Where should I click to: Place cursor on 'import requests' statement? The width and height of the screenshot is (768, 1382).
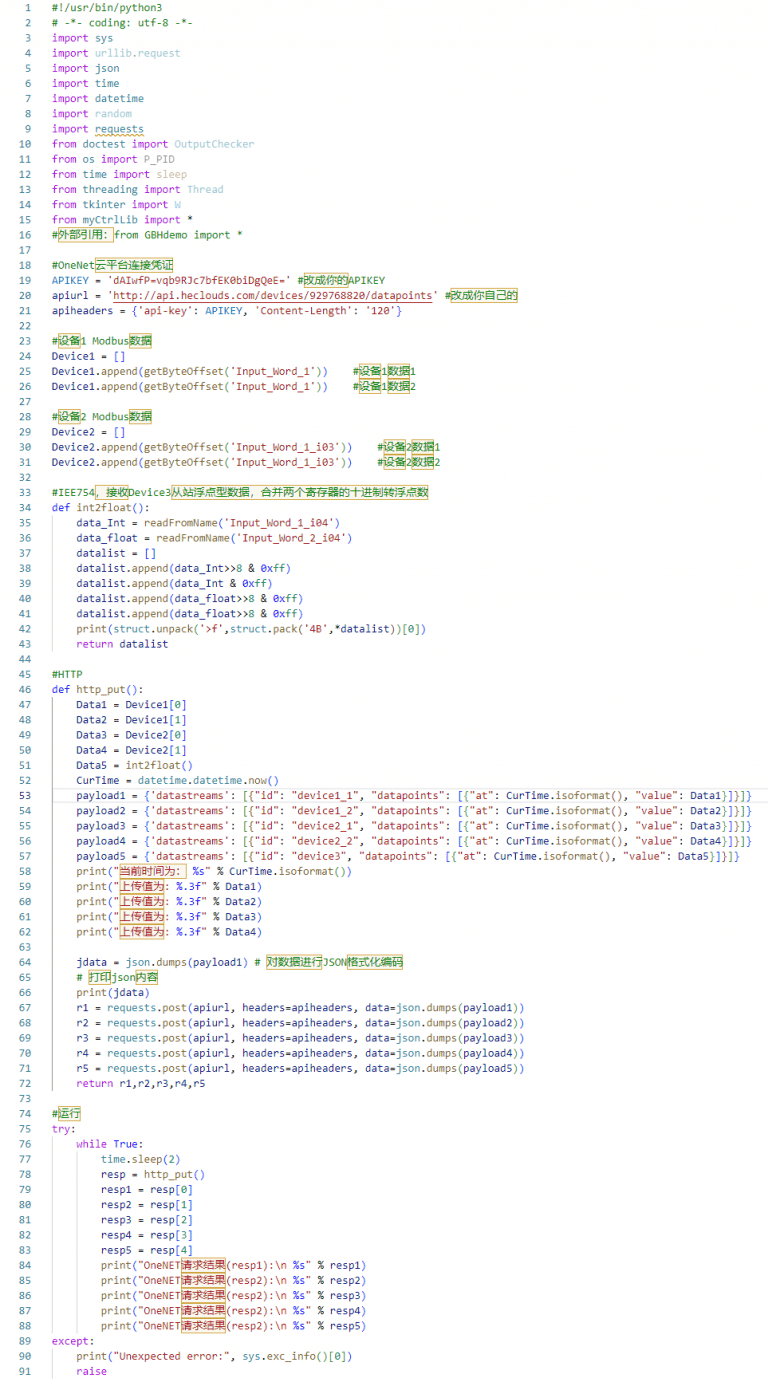tap(97, 129)
